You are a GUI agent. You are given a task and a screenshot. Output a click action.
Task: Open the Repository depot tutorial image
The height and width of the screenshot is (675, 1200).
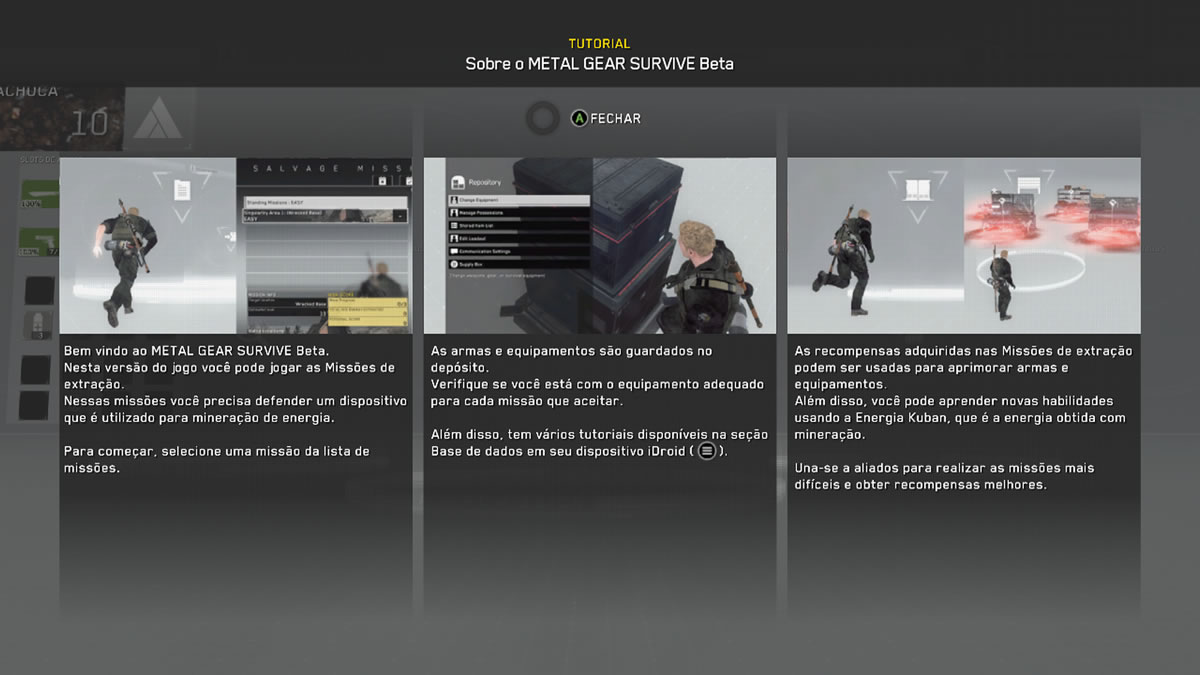click(600, 245)
